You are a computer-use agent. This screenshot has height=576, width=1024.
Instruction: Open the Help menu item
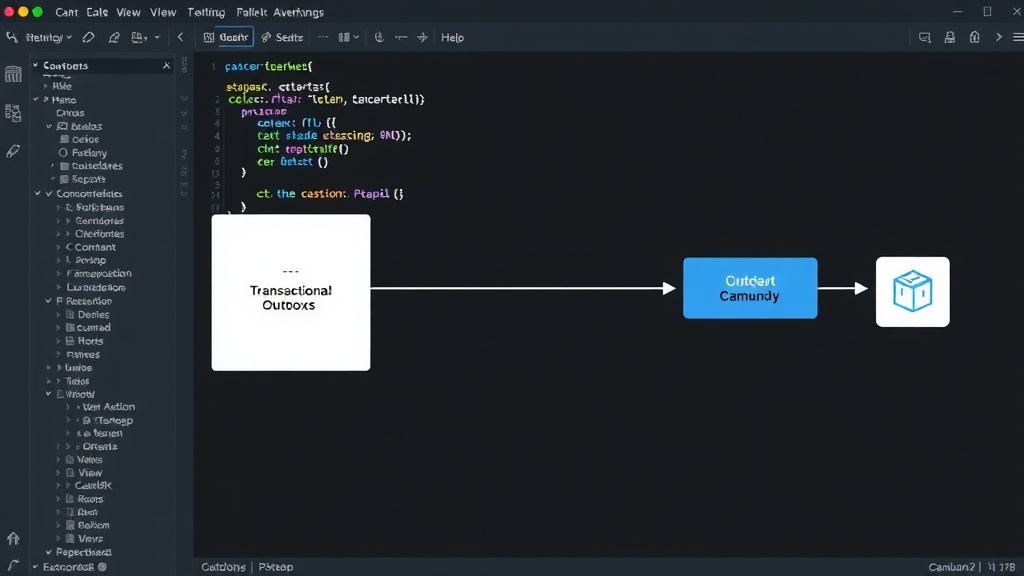(x=452, y=38)
